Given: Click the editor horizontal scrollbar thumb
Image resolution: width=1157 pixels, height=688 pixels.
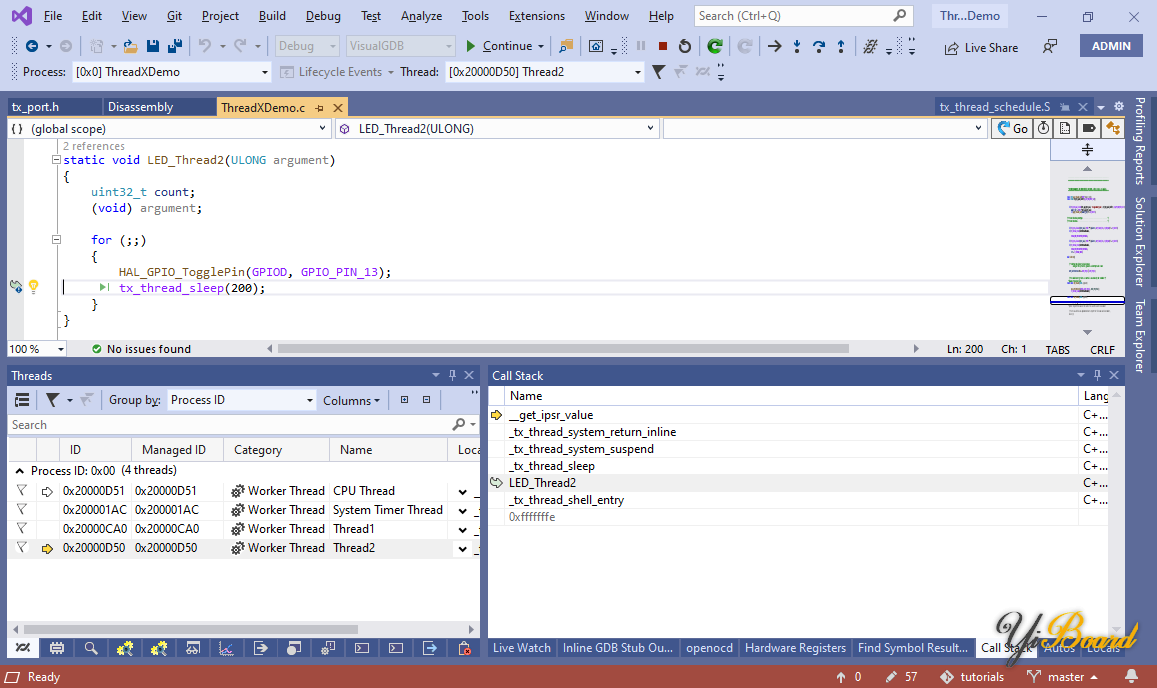Looking at the screenshot, I should tap(563, 348).
